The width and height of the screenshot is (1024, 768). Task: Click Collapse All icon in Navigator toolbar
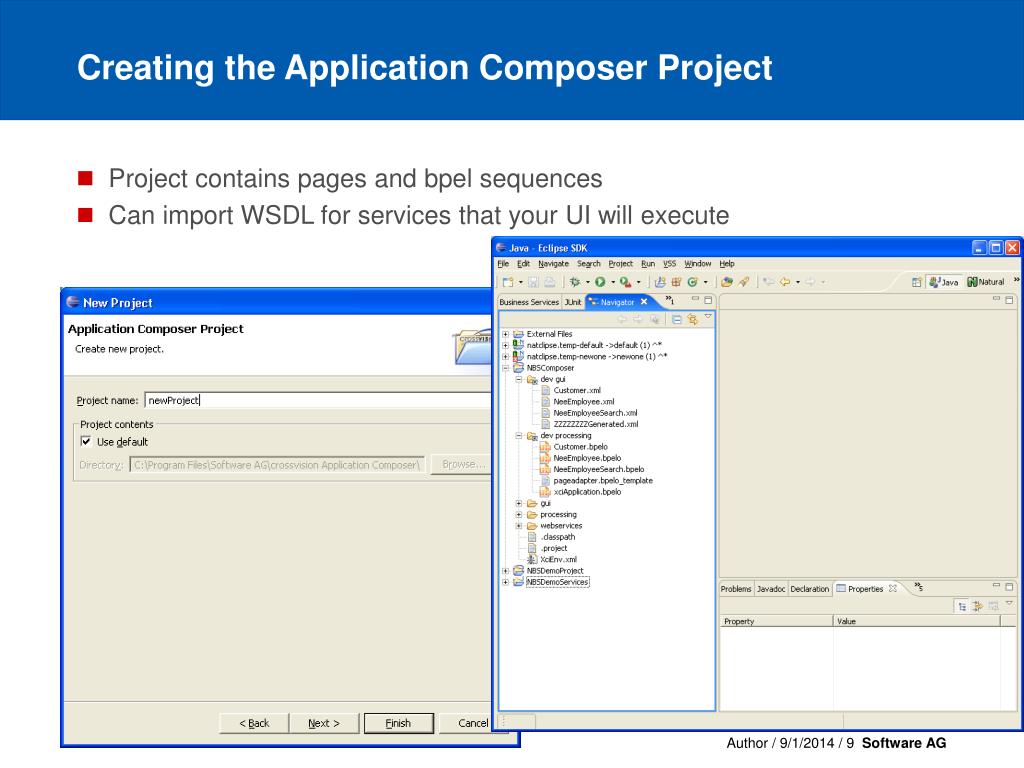[x=677, y=319]
